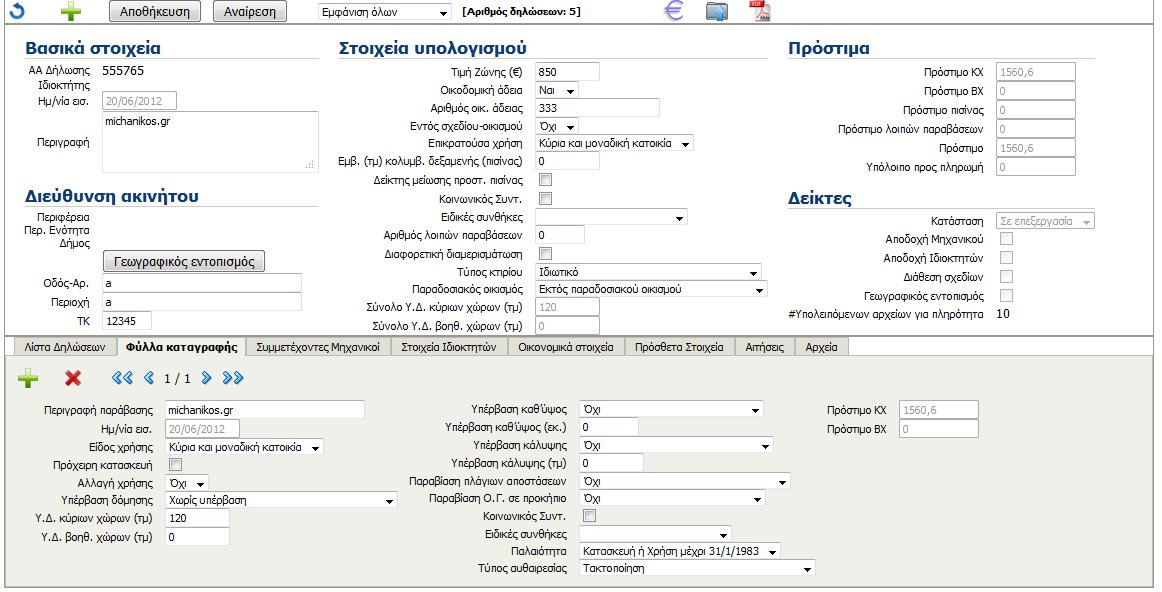This screenshot has width=1162, height=592.
Task: Click Οδός-Αρ. address field
Action: click(202, 283)
